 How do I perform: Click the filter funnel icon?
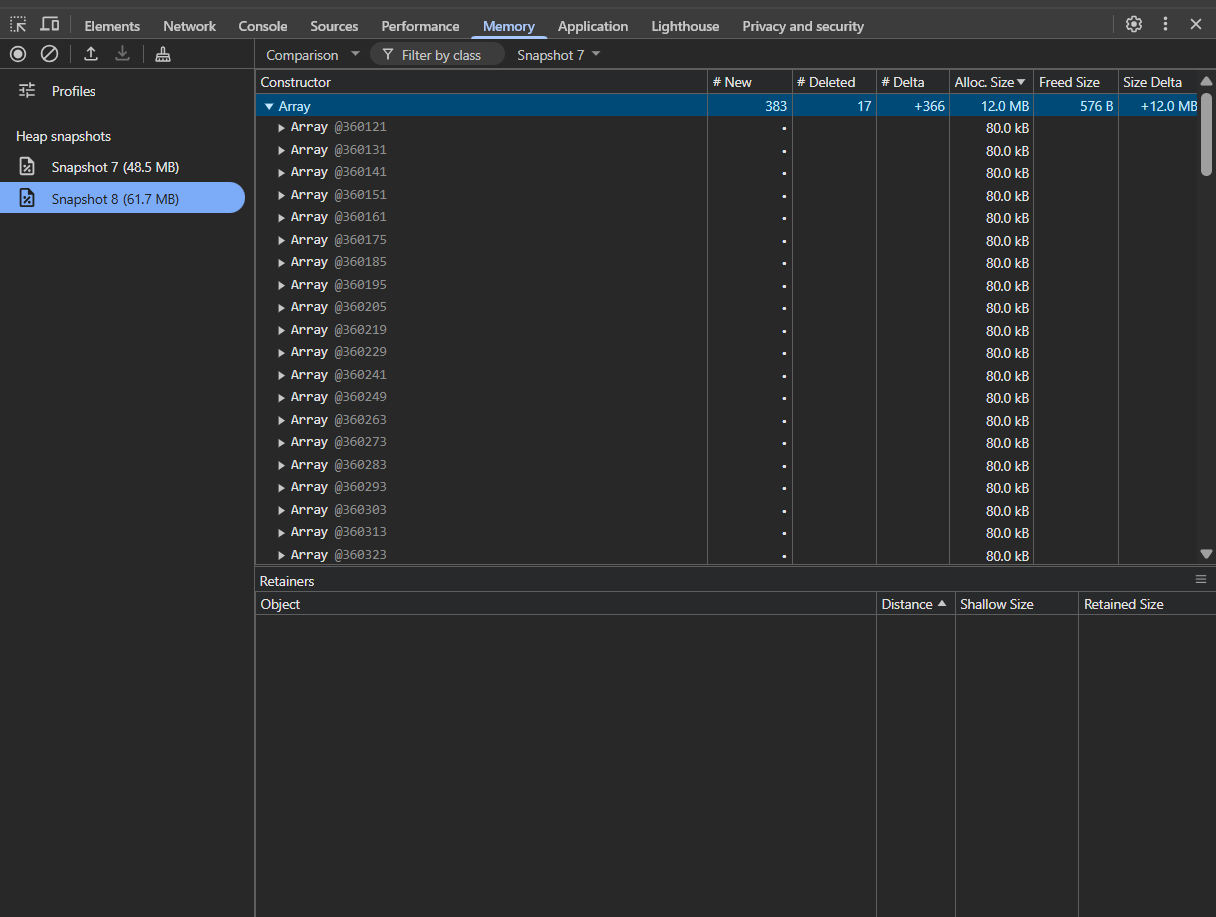[388, 55]
